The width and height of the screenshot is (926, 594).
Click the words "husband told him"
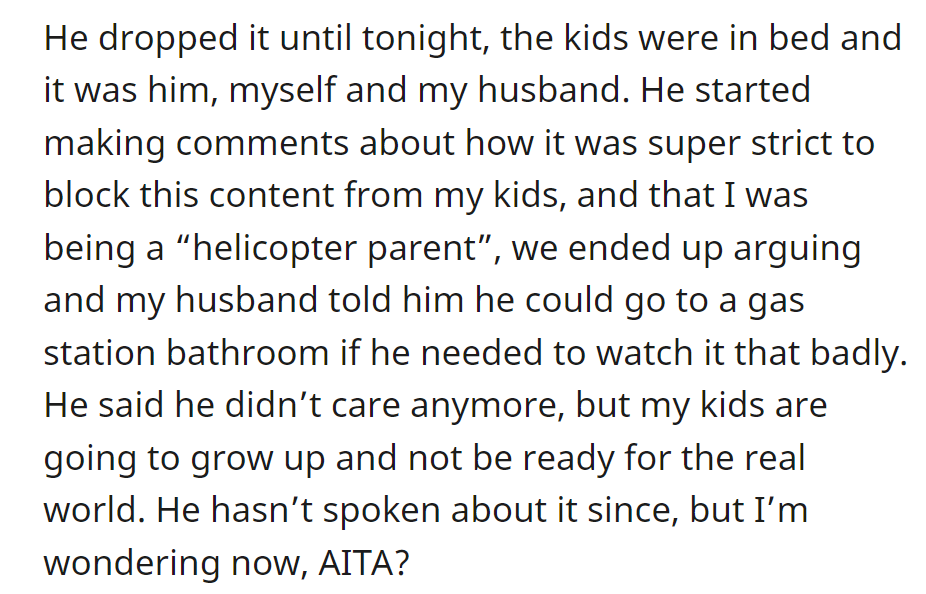319,300
